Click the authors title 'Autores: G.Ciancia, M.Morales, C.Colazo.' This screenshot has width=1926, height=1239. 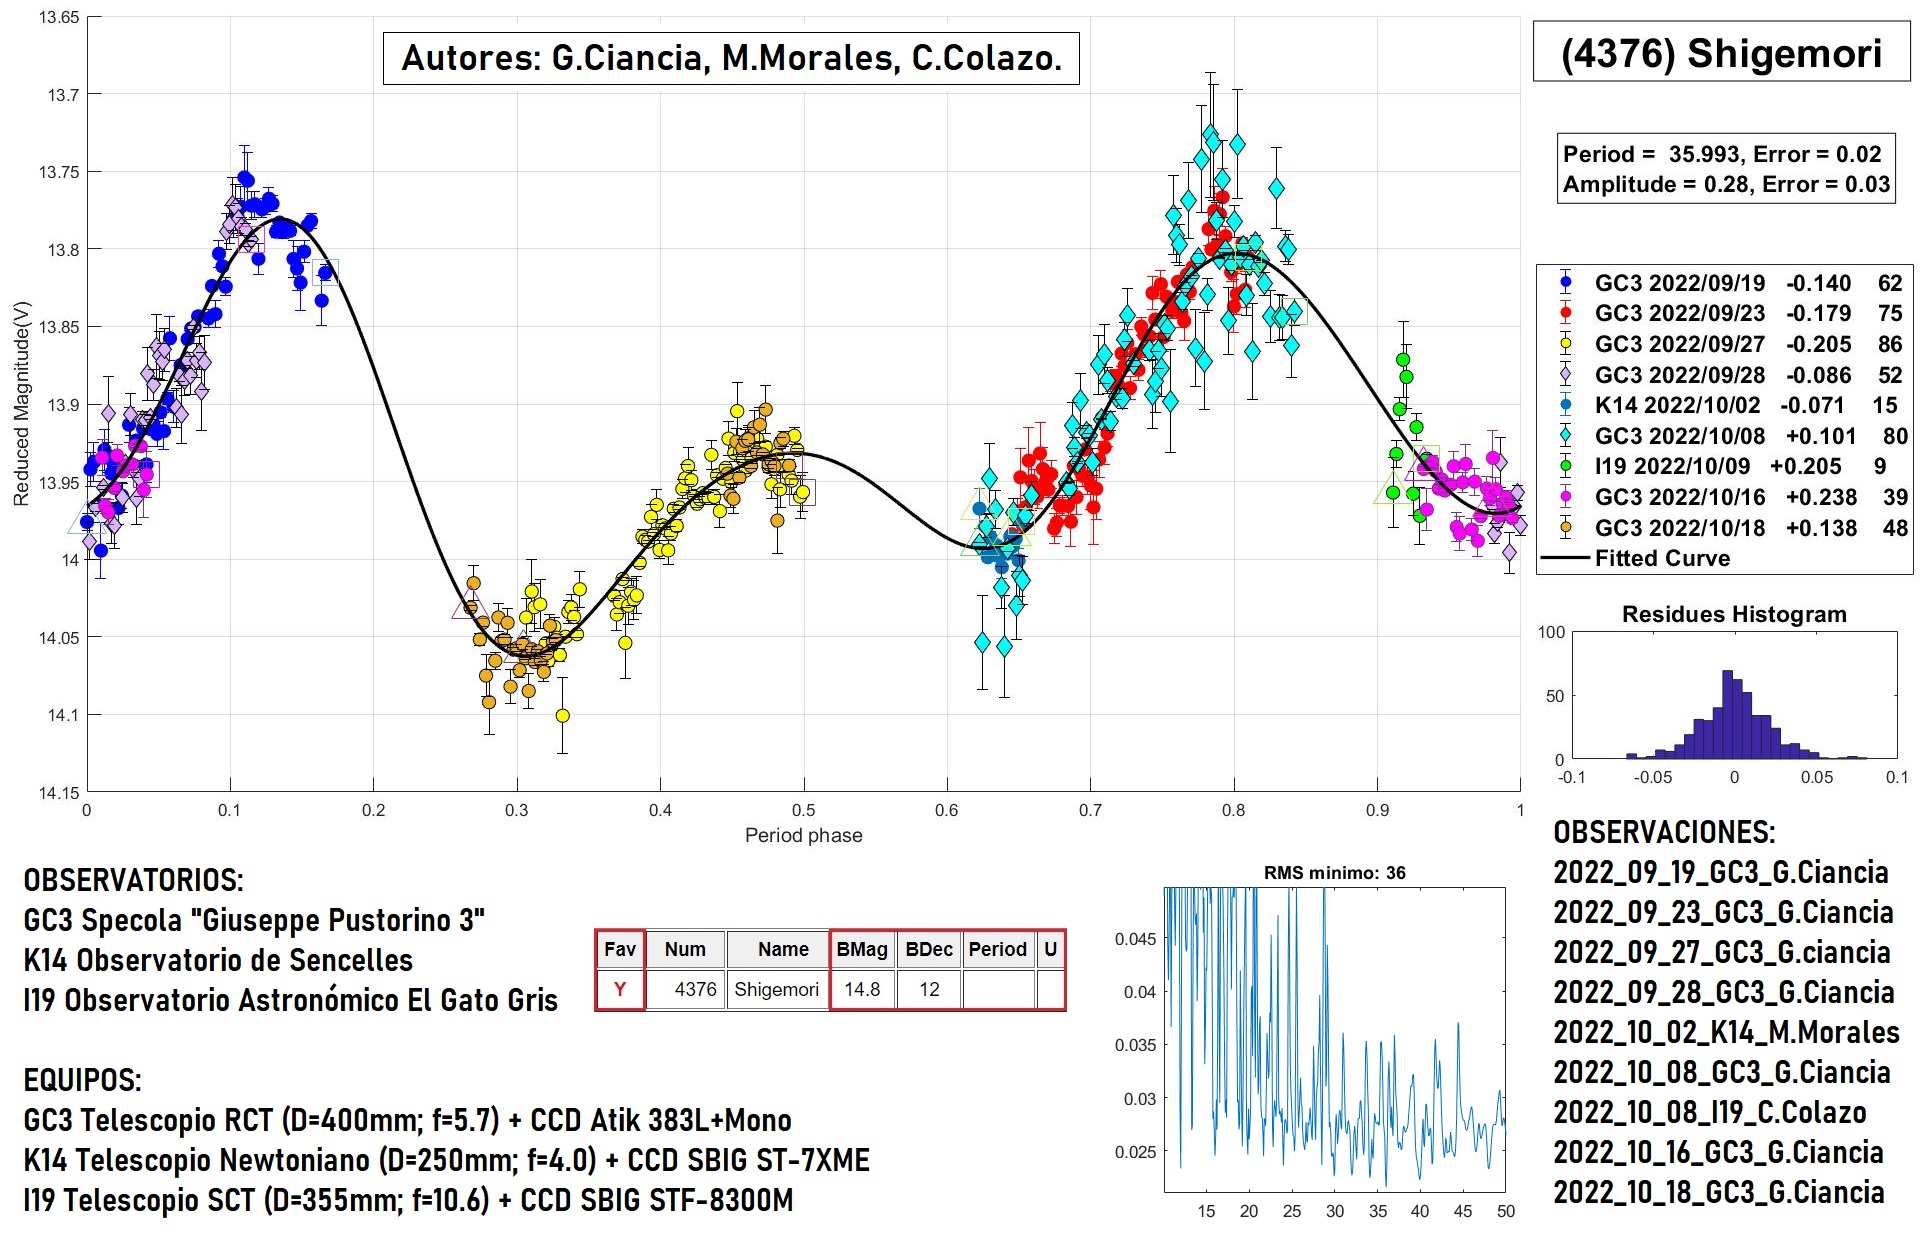click(x=731, y=58)
